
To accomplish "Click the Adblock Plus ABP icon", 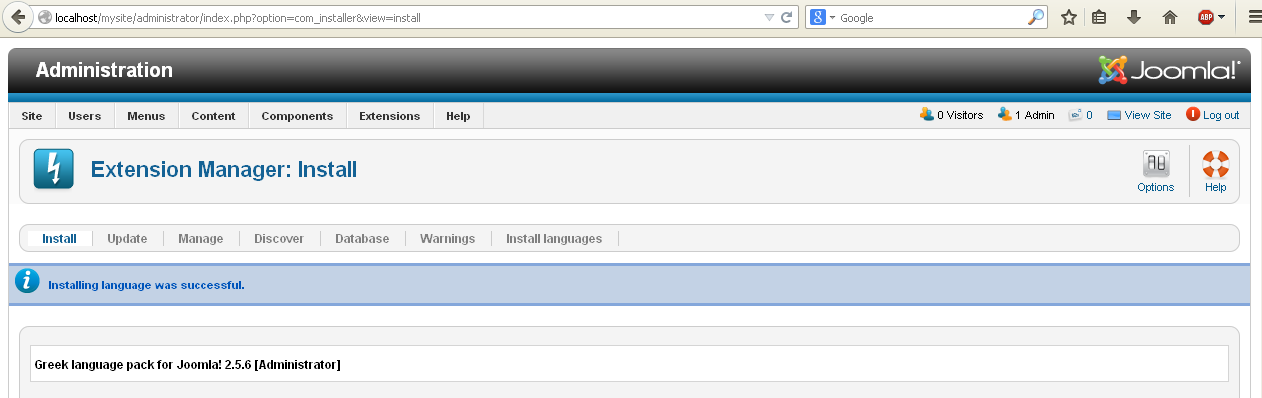I will click(x=1206, y=18).
